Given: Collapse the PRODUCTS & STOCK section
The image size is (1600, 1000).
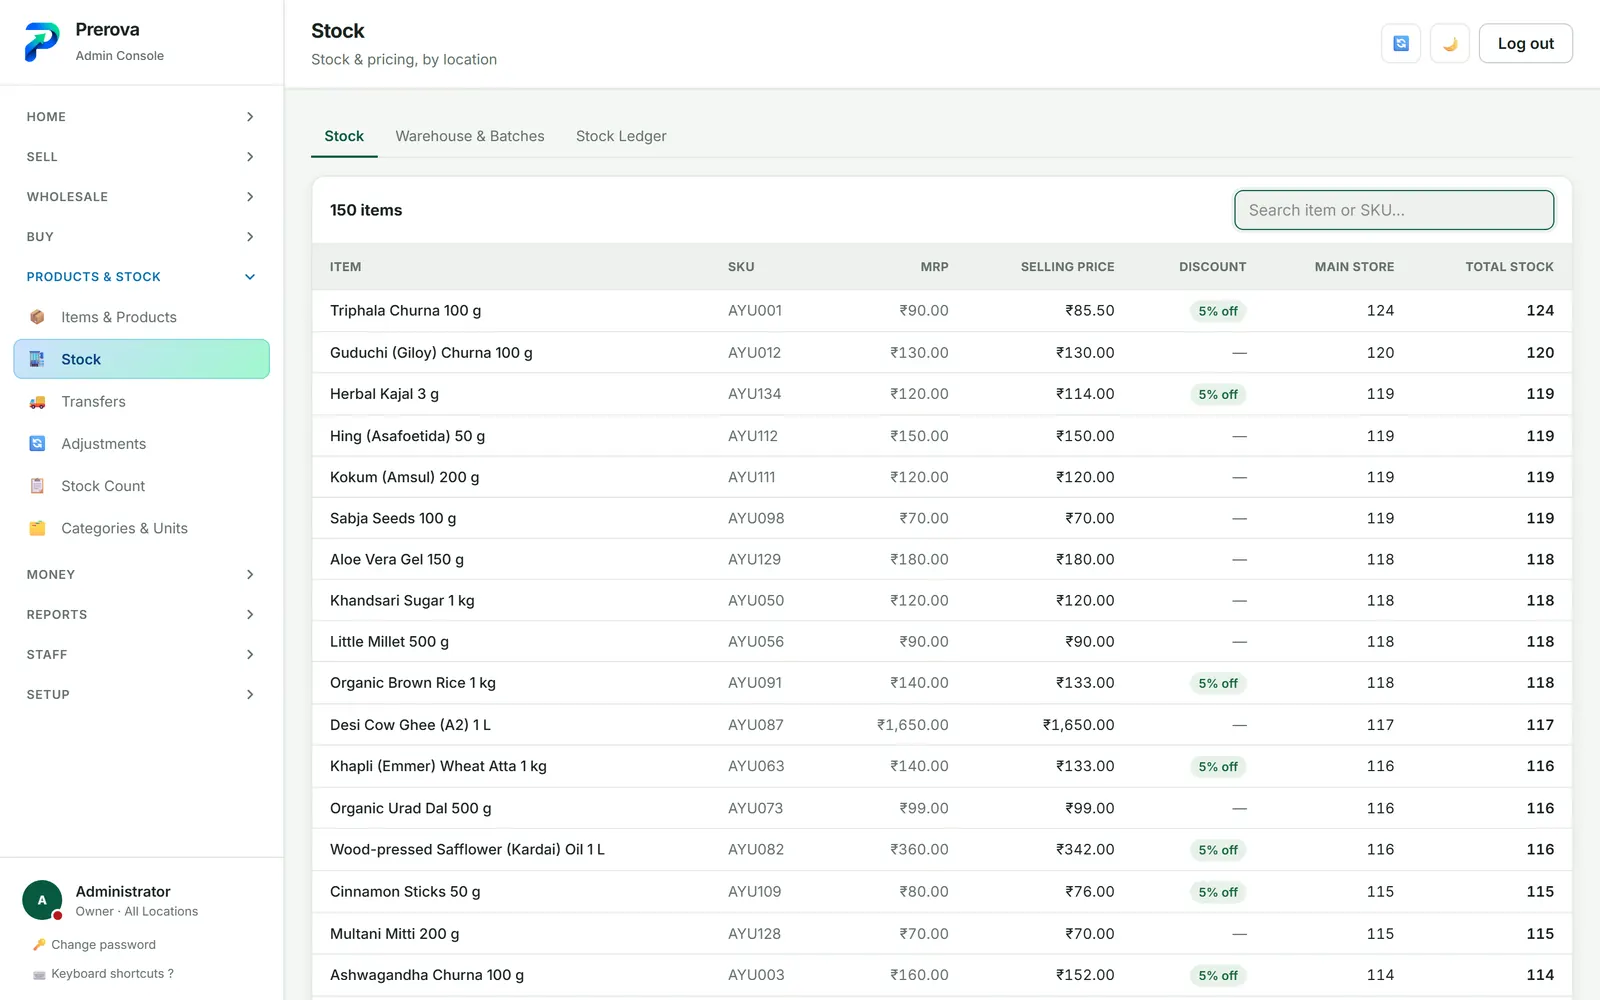Looking at the screenshot, I should point(141,277).
